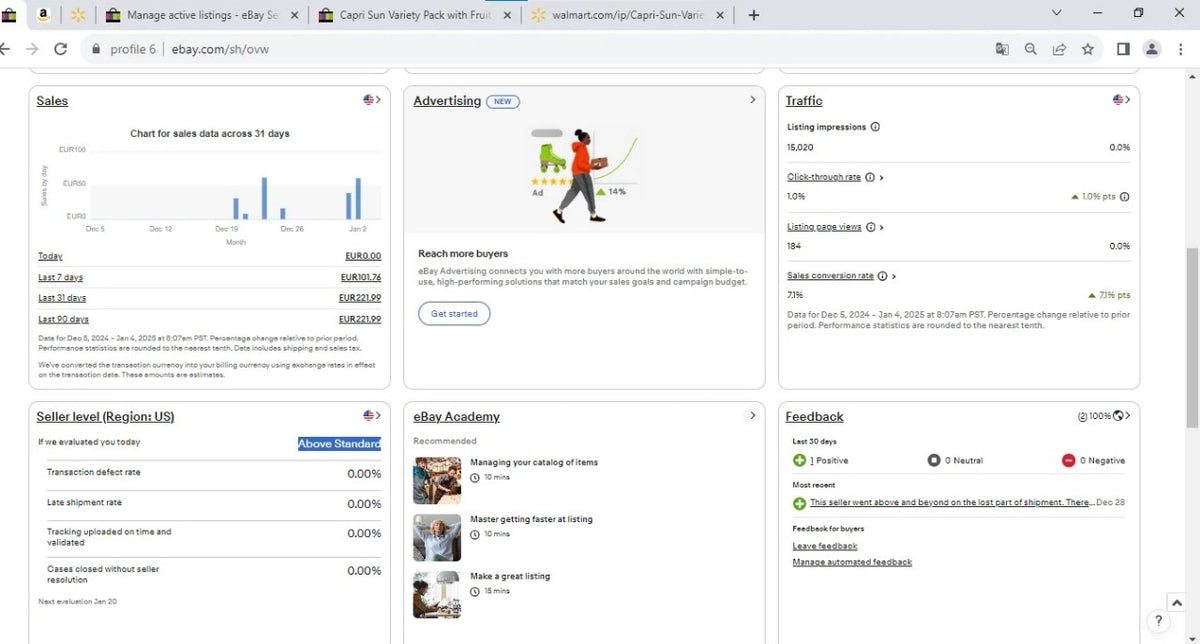The height and width of the screenshot is (644, 1200).
Task: Click Last 7 days sales link
Action: [60, 277]
